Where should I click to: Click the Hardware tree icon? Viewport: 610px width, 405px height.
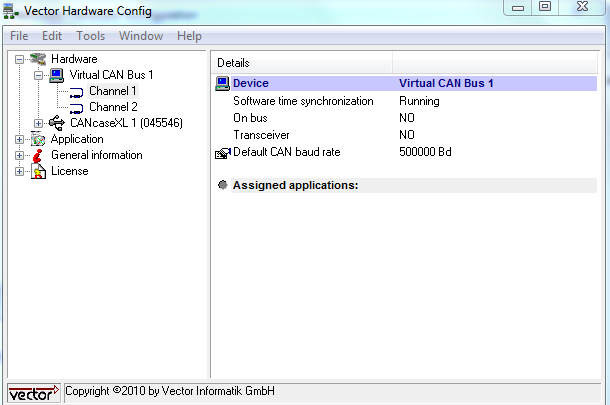pos(39,59)
